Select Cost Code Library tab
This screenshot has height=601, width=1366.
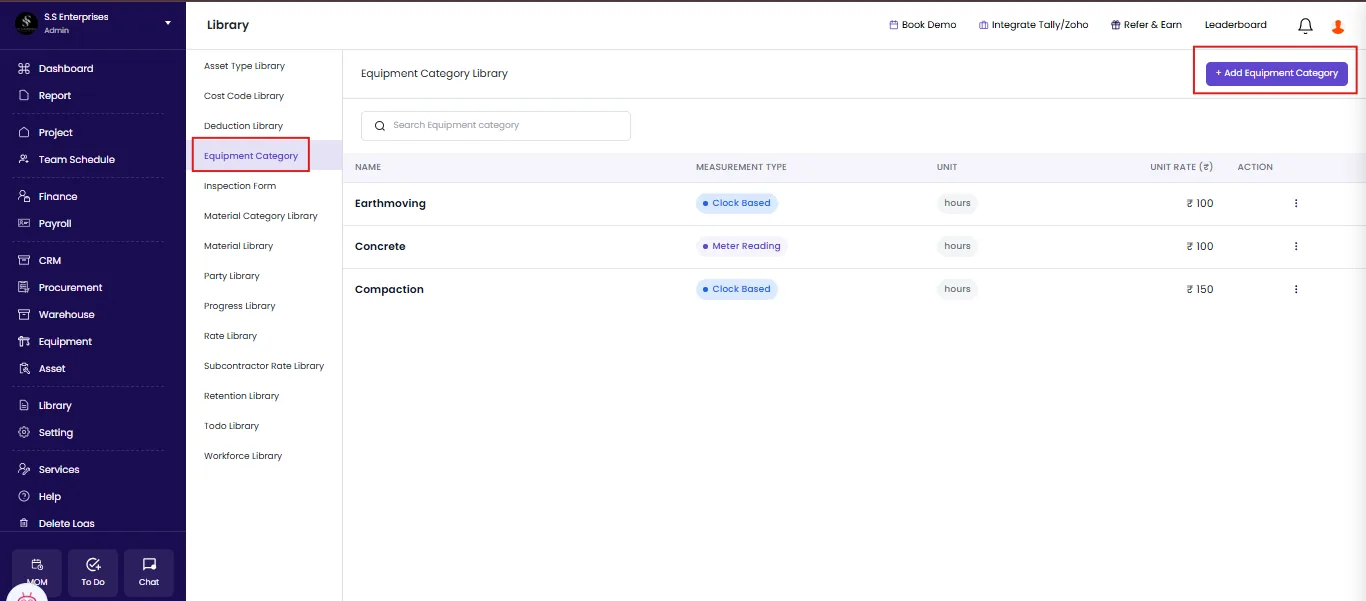[x=244, y=96]
